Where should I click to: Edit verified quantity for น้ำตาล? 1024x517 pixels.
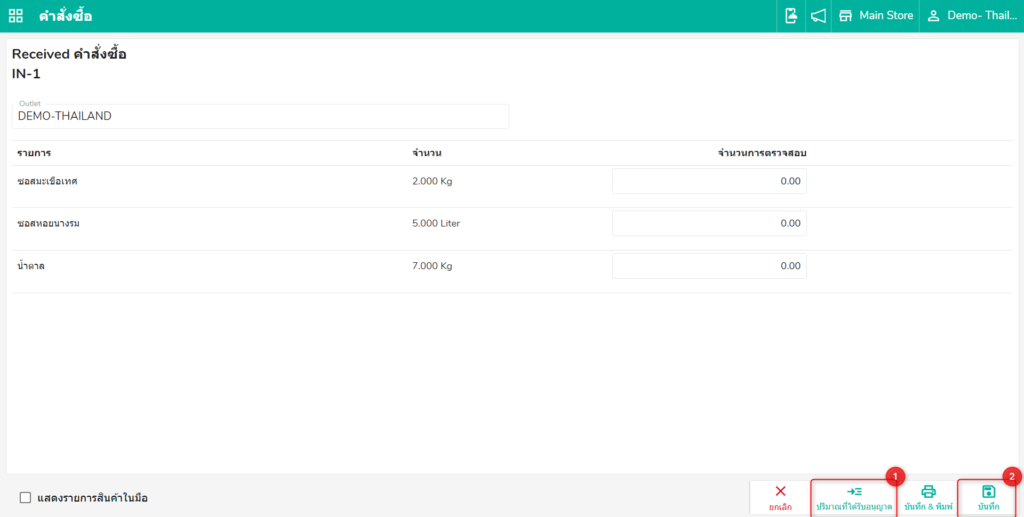click(709, 266)
